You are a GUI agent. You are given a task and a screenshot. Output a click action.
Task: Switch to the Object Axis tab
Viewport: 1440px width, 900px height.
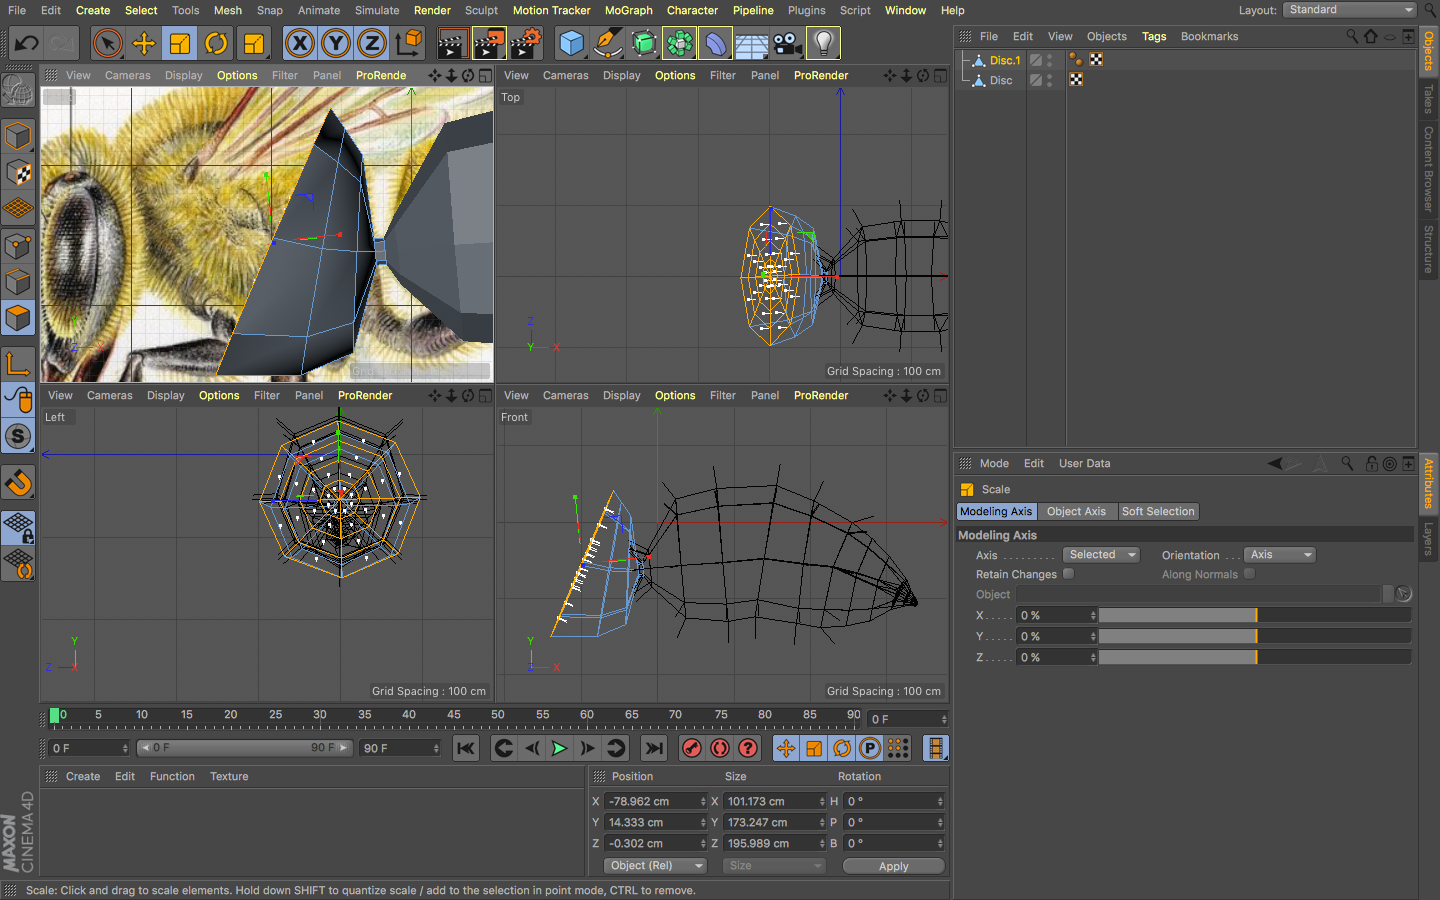click(x=1076, y=511)
